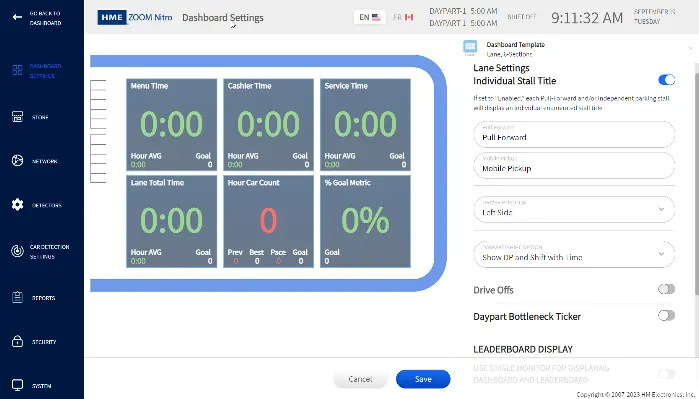
Task: Expand the Dashboard Template chevron
Action: [x=691, y=48]
